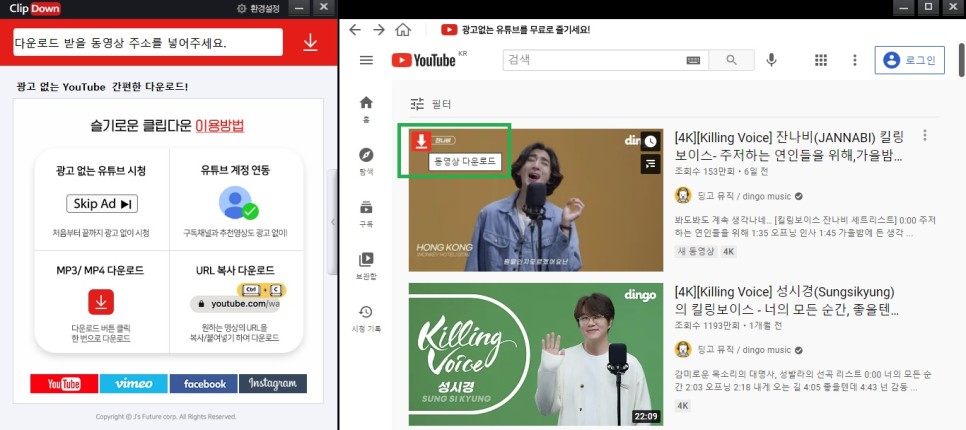Open YouTube settings three-dot menu
Screen dimensions: 966x430
tap(854, 60)
